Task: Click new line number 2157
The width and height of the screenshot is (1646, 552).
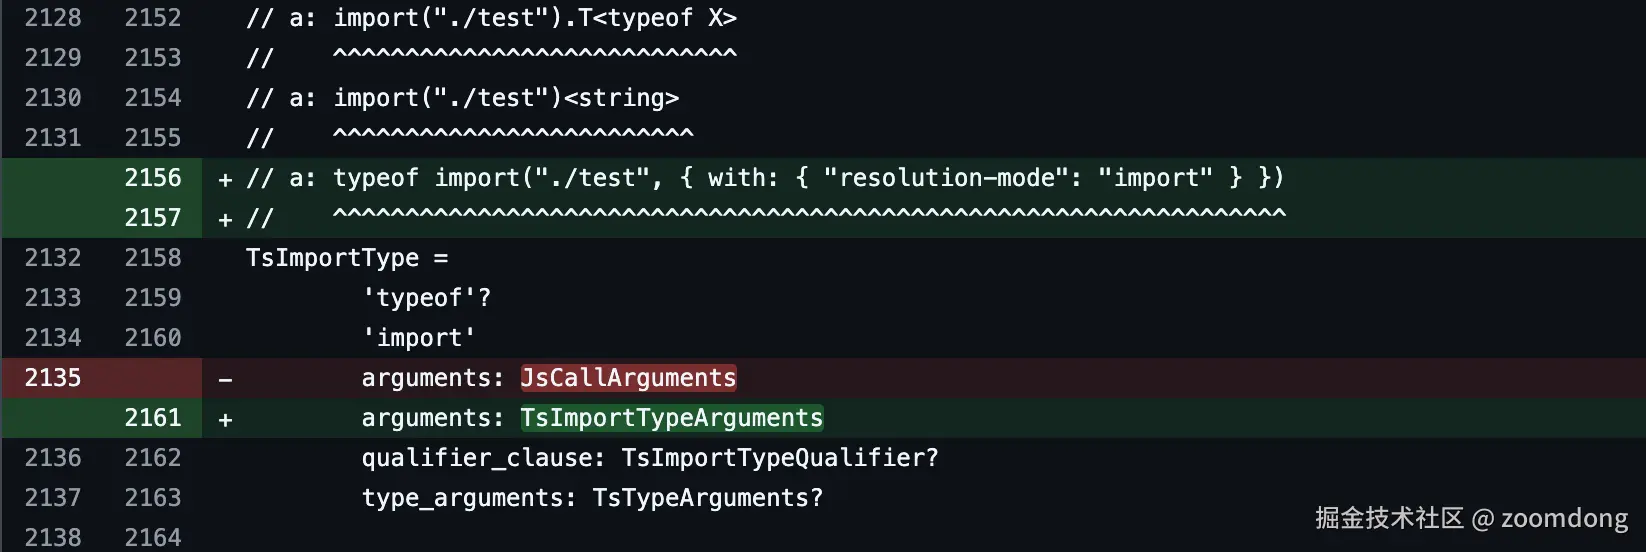Action: [153, 218]
